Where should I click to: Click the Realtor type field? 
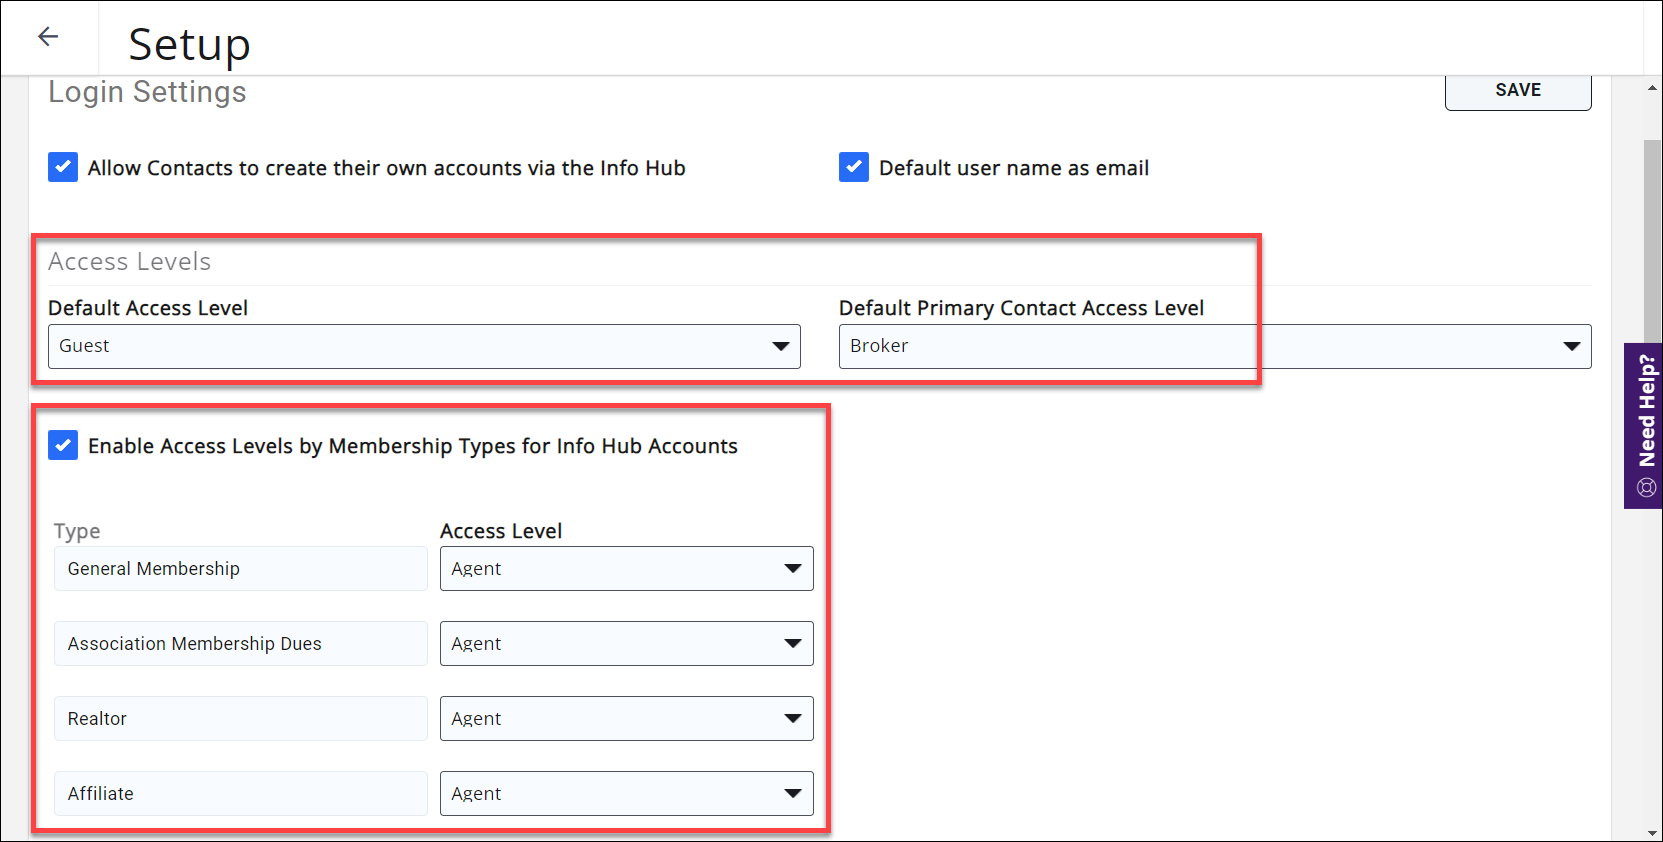tap(240, 718)
